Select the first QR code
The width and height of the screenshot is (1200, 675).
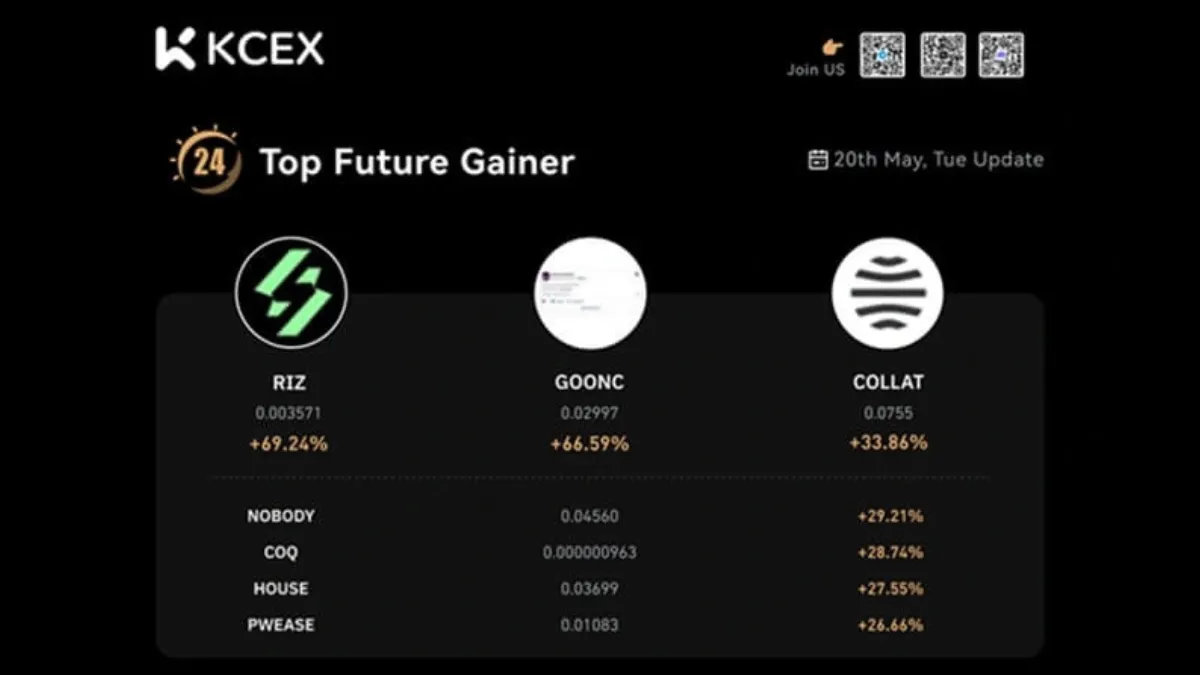882,55
